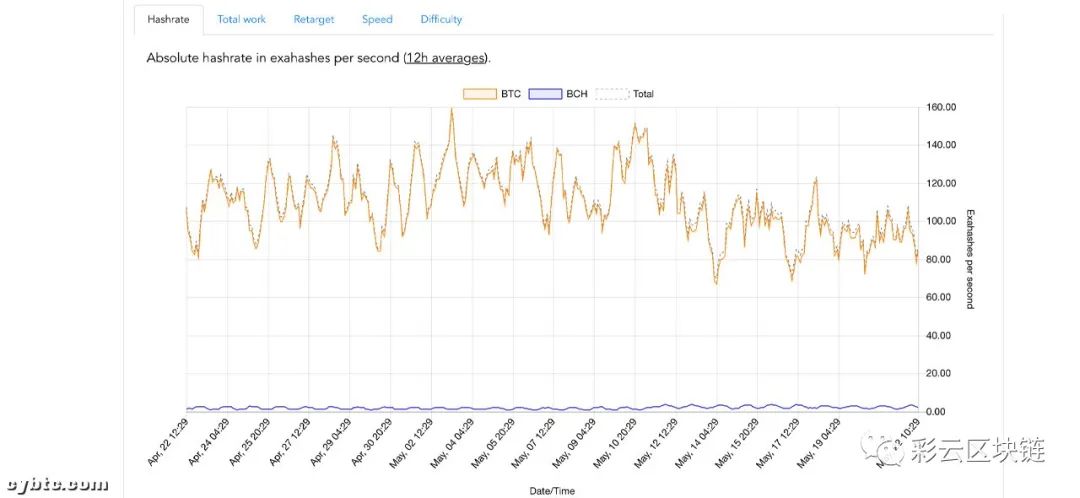Screen dimensions: 1080x498
Task: Toggle the BTC legend color box
Action: [x=480, y=94]
